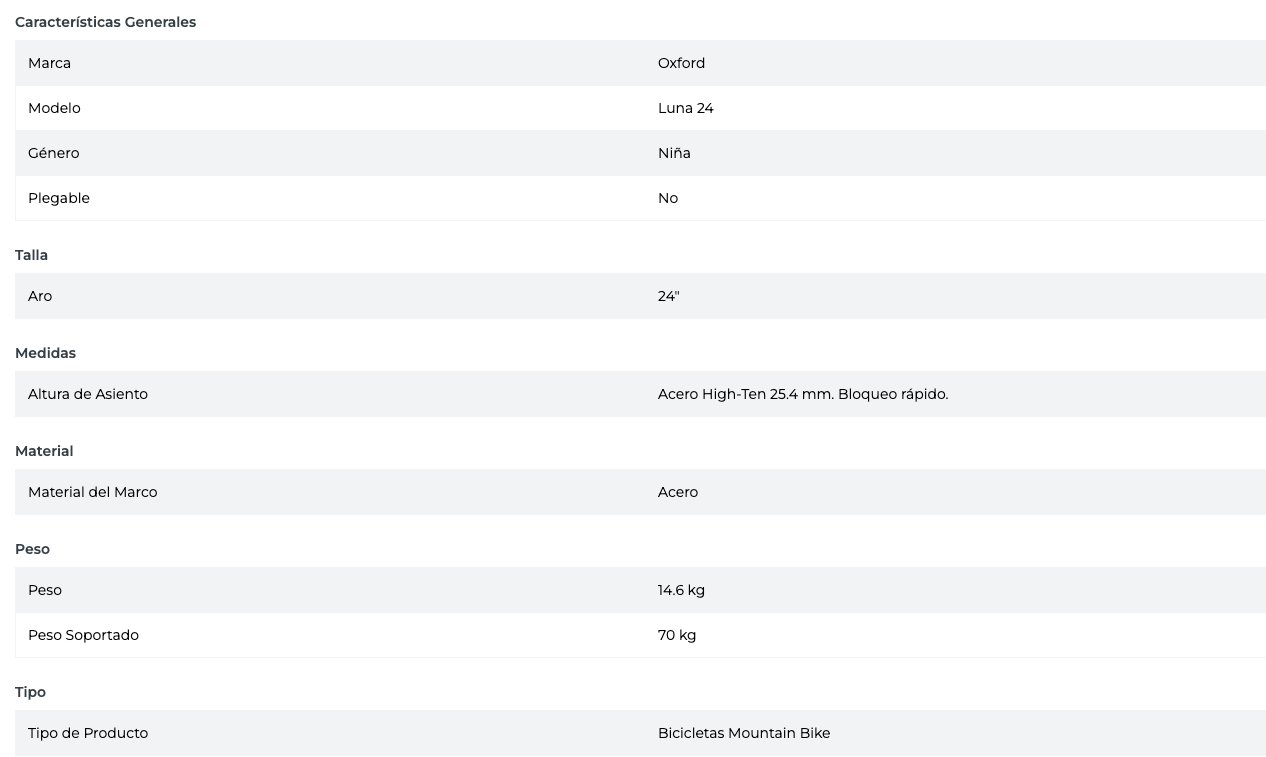Select the Tipo de Producto label
Viewport: 1266px width, 757px height.
point(88,733)
